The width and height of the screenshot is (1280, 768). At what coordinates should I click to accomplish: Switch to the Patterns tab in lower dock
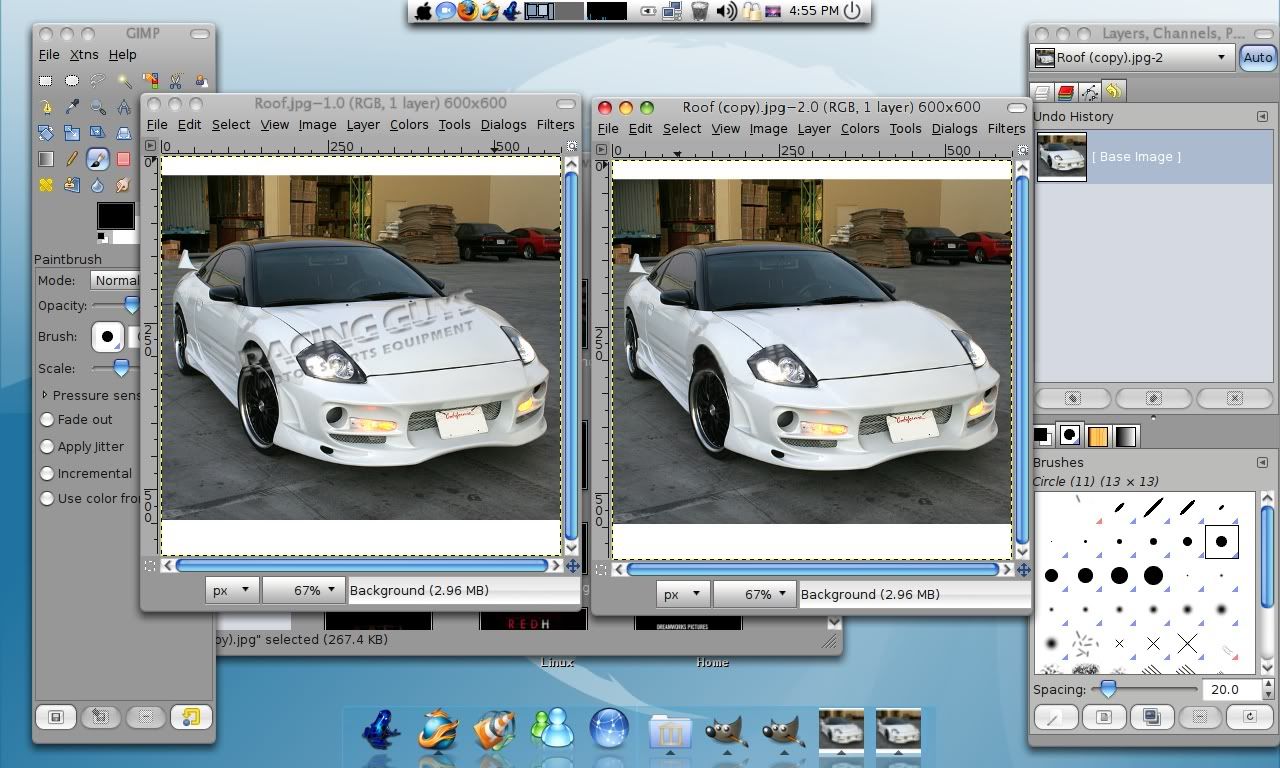pos(1098,436)
